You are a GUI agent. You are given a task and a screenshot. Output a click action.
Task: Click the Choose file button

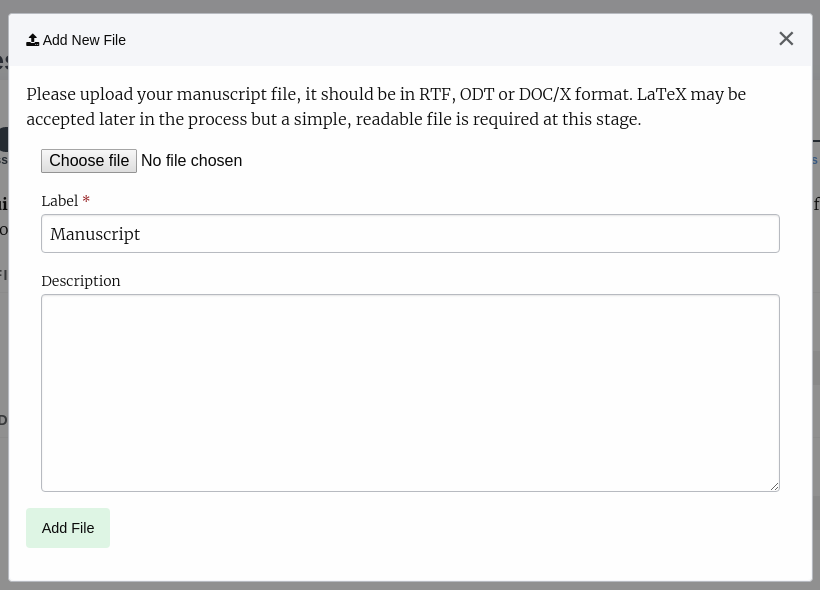[89, 161]
